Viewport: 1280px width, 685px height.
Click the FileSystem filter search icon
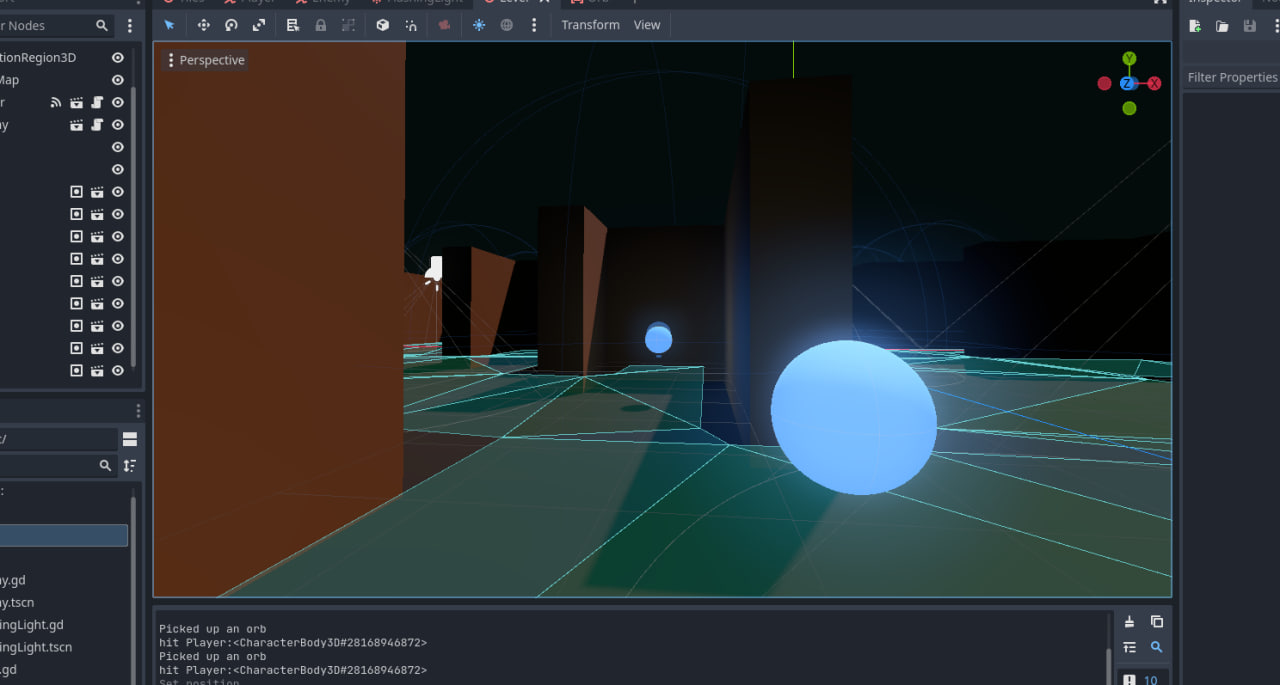point(105,466)
